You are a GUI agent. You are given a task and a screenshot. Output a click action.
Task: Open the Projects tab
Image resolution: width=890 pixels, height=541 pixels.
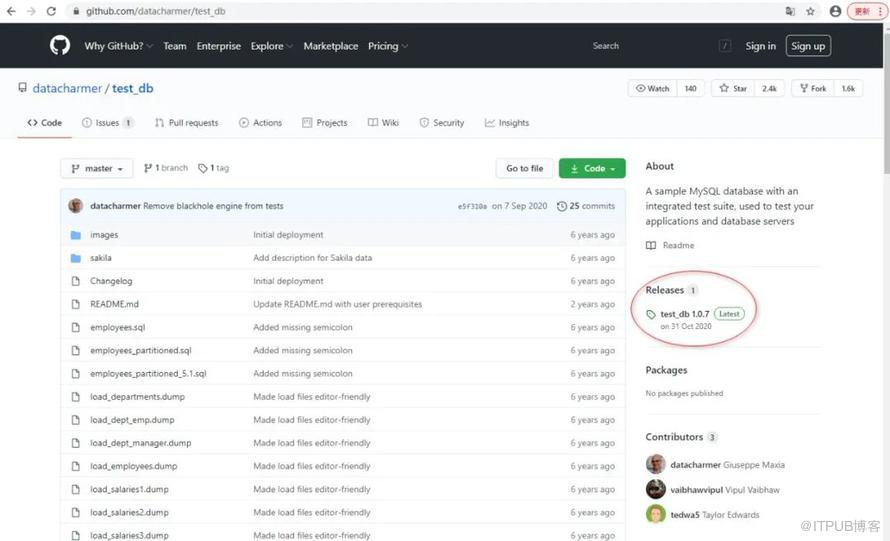(x=325, y=123)
